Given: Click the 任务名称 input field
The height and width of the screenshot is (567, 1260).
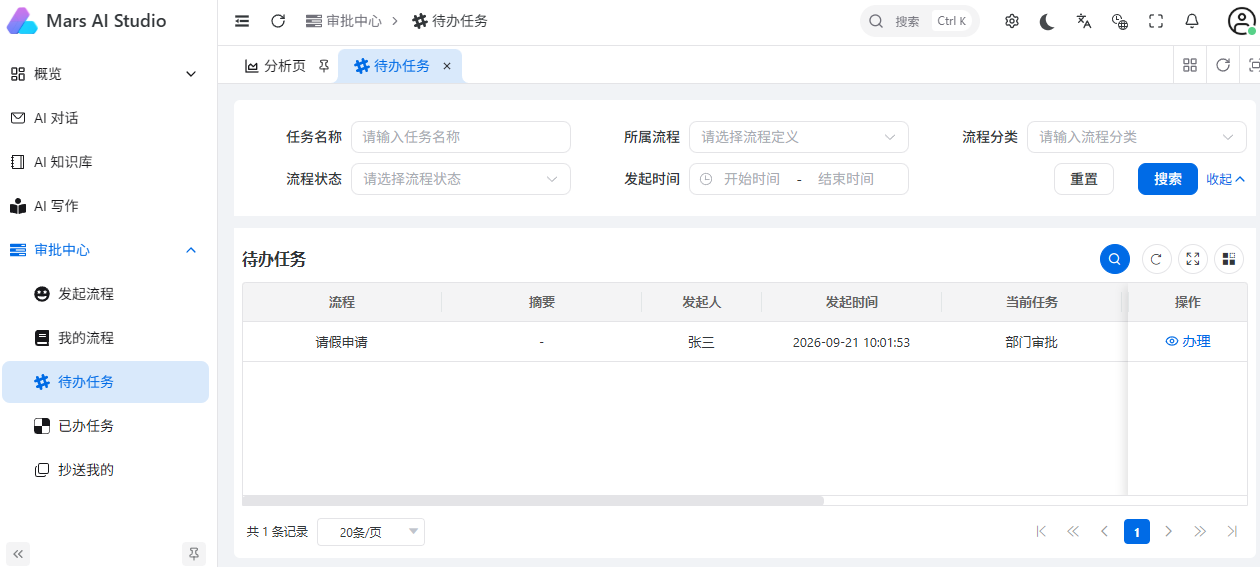Looking at the screenshot, I should pyautogui.click(x=460, y=137).
